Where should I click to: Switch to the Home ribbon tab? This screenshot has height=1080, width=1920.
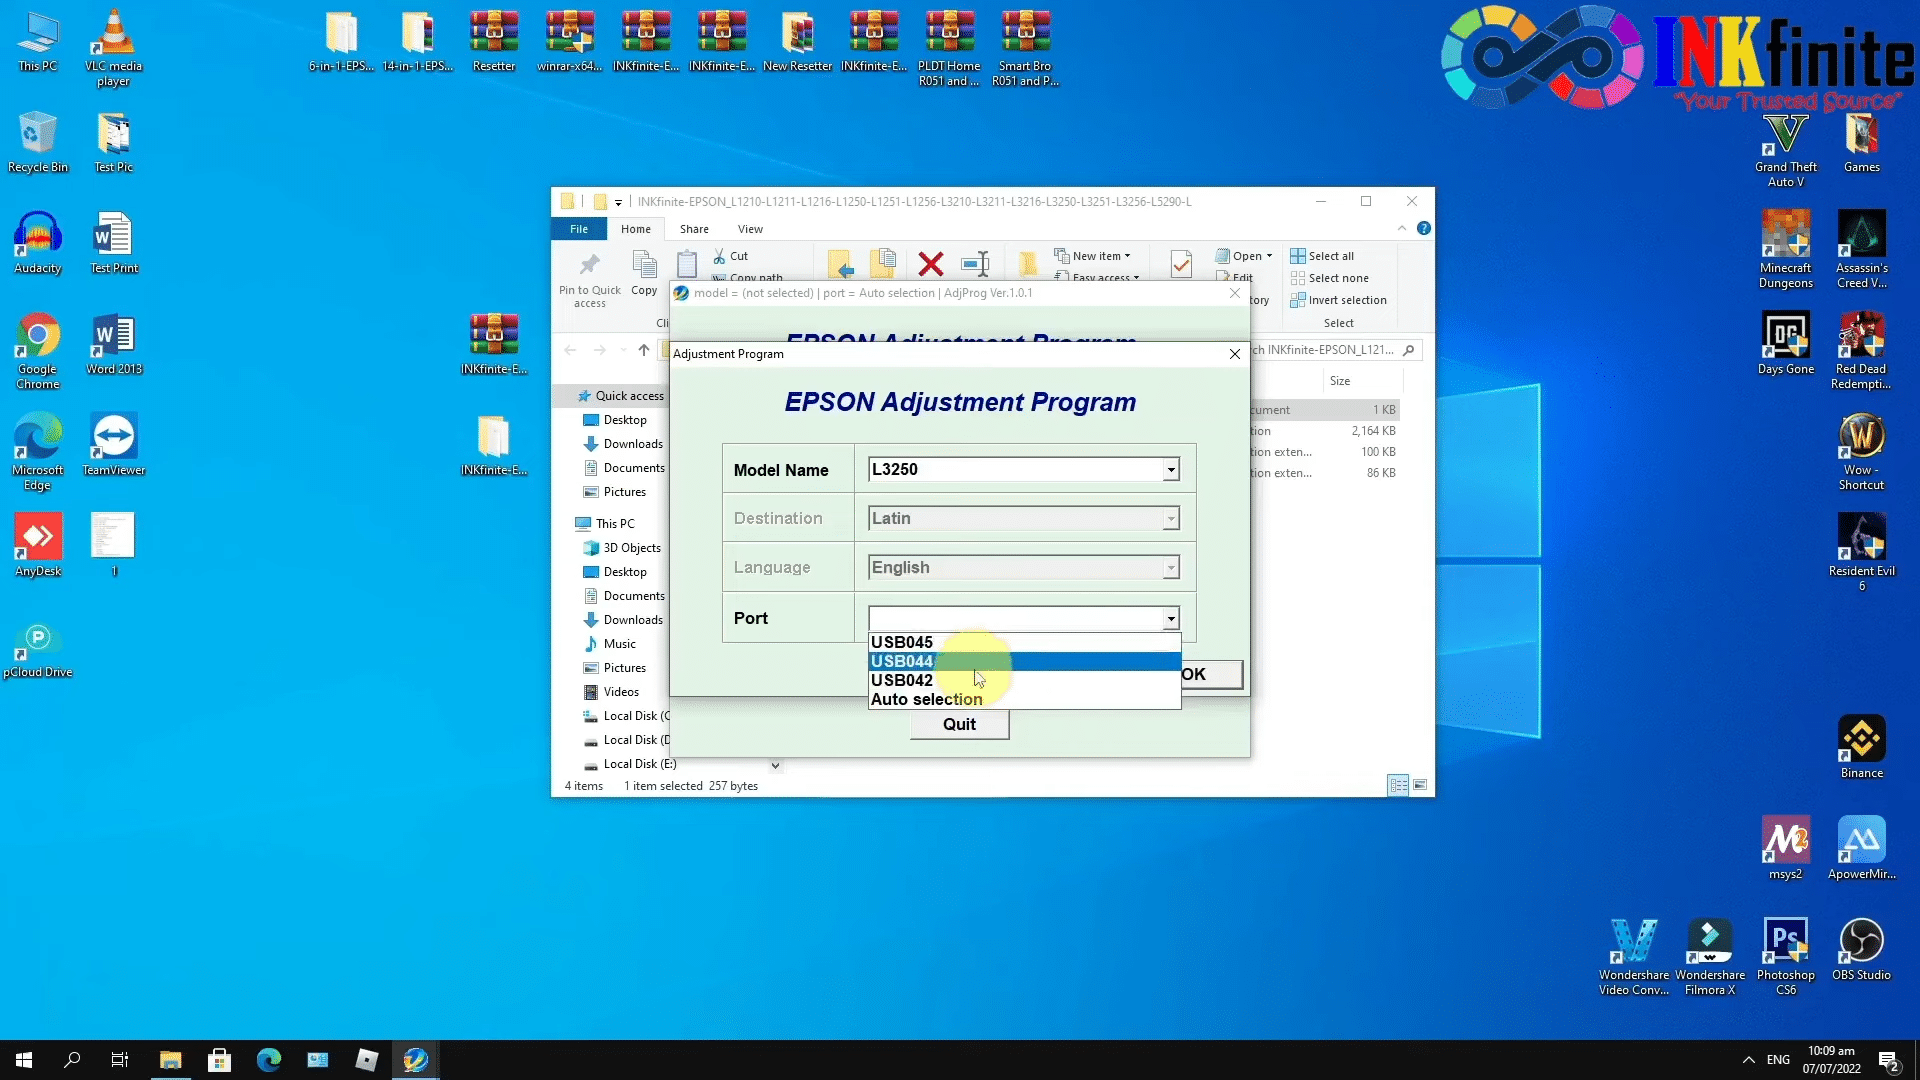[636, 229]
